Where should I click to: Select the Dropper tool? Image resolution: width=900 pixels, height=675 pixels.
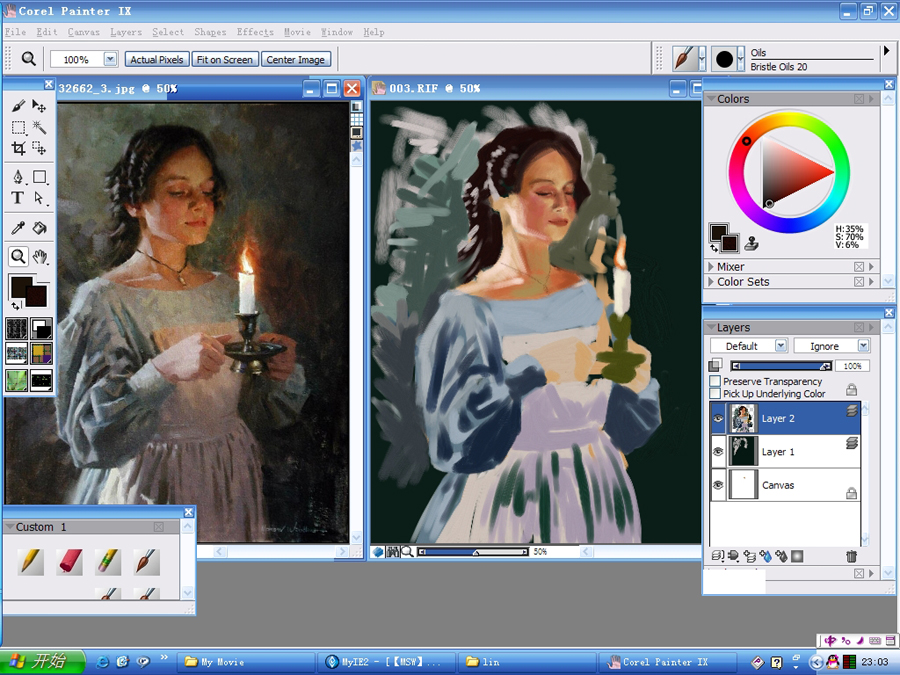coord(18,228)
